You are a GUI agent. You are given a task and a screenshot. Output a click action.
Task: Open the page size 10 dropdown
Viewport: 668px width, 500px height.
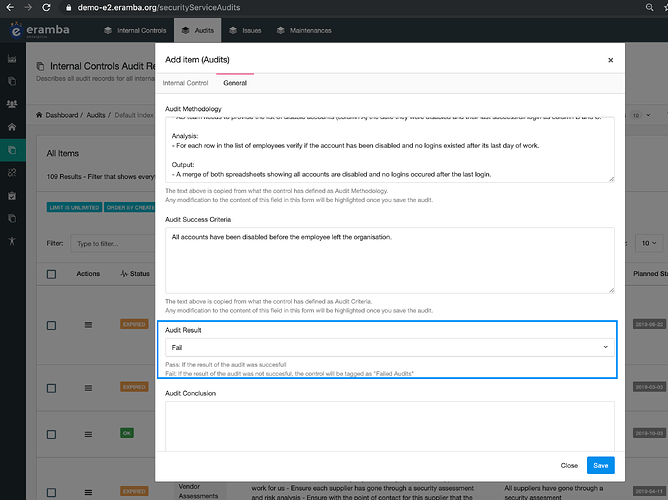(x=649, y=243)
